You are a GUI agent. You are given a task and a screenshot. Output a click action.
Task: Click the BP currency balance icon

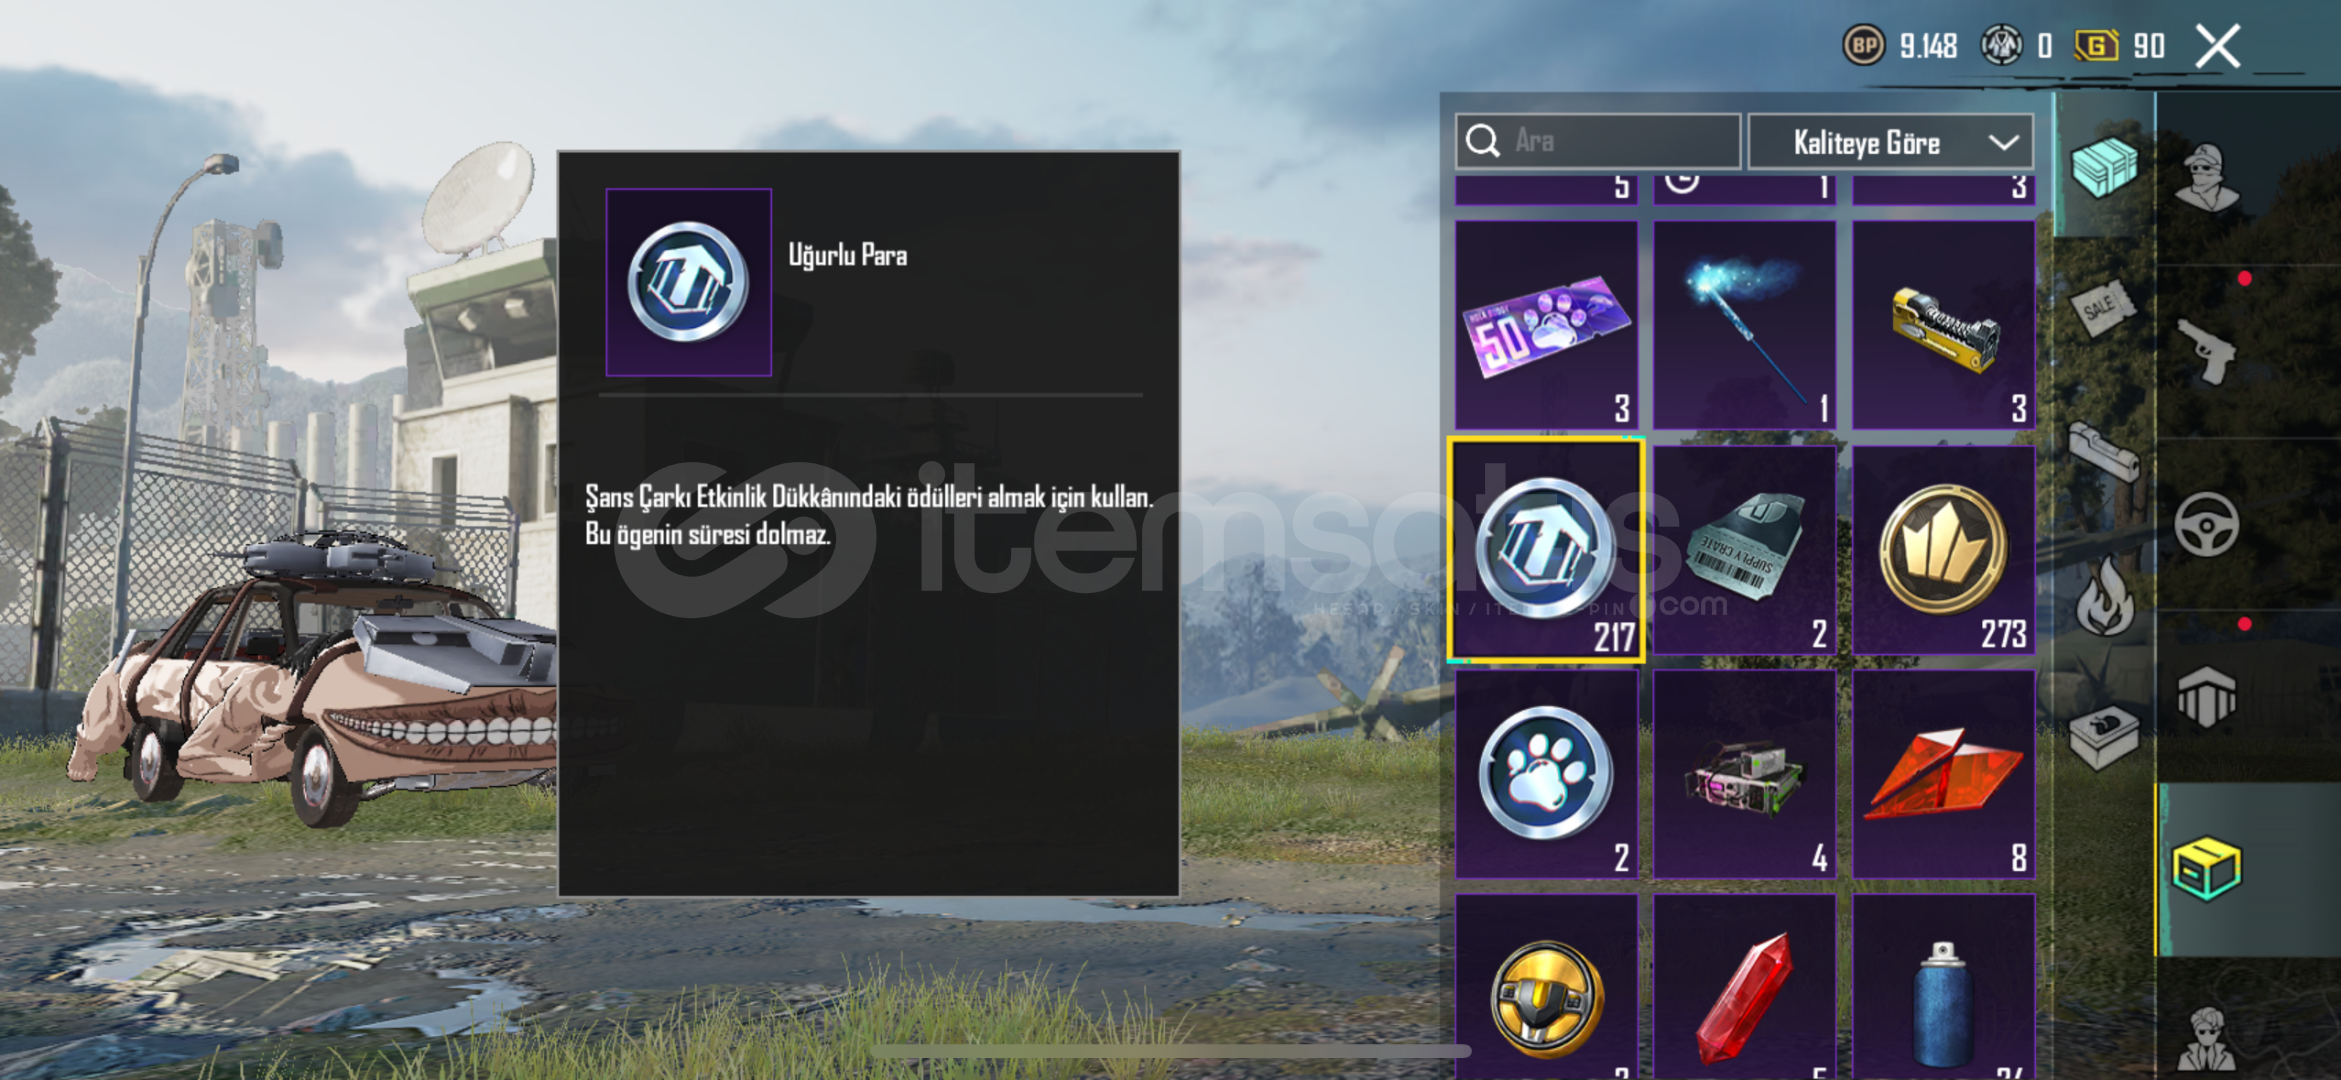(1863, 46)
